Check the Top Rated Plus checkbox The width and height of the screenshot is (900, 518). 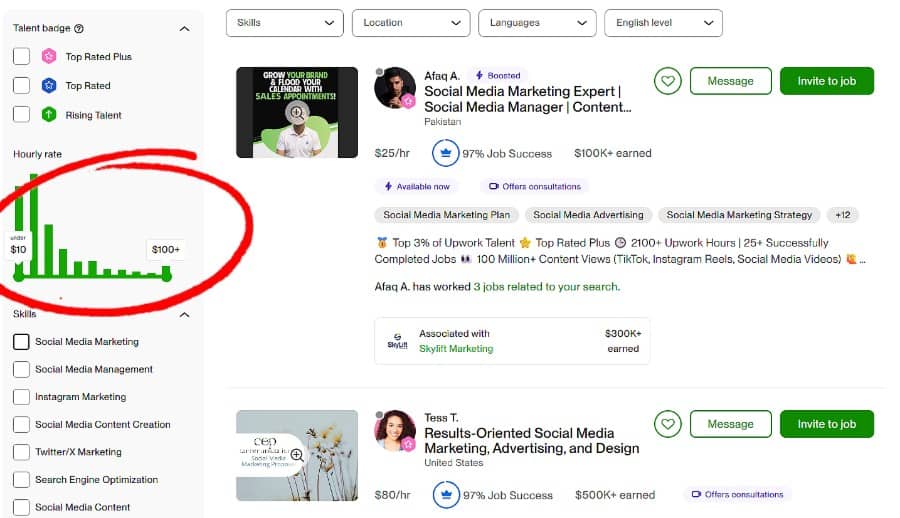[x=21, y=56]
